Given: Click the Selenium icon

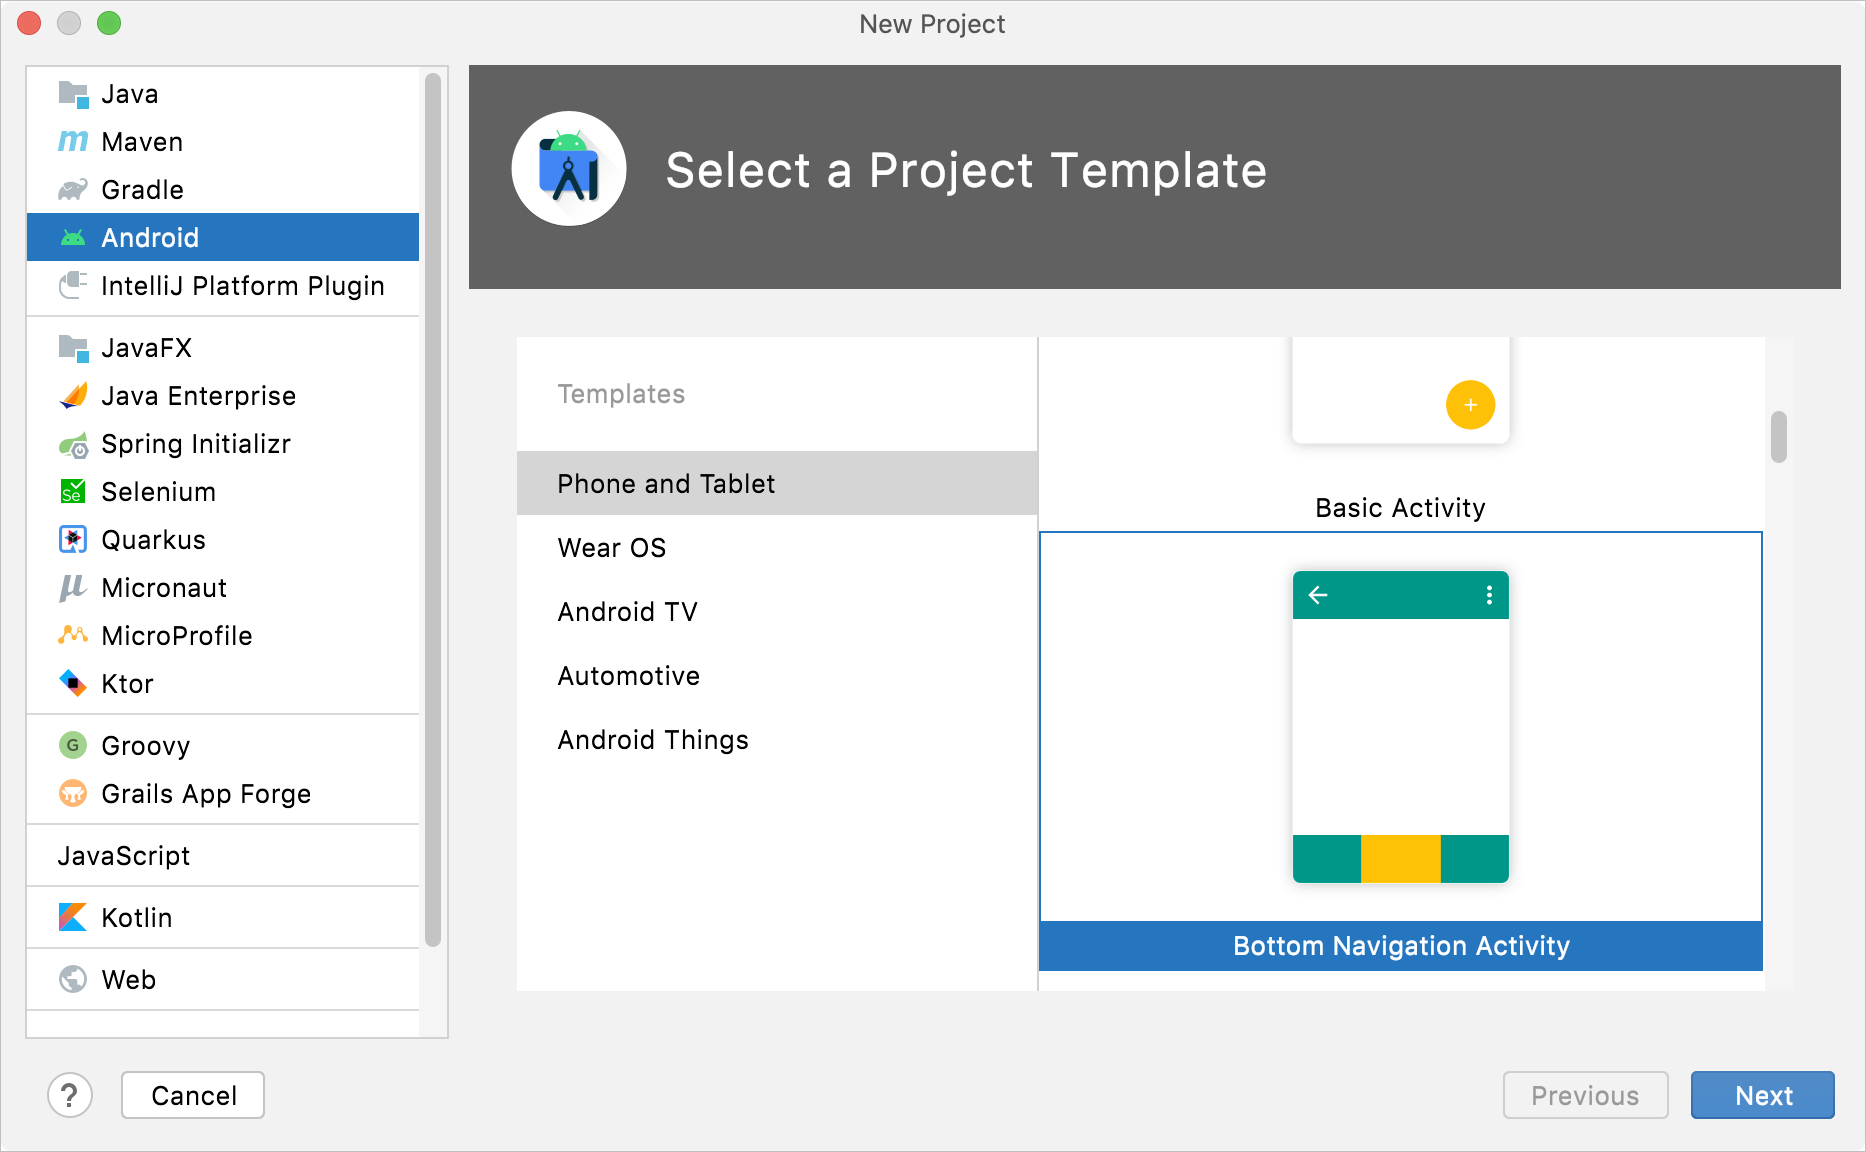Looking at the screenshot, I should pyautogui.click(x=74, y=492).
